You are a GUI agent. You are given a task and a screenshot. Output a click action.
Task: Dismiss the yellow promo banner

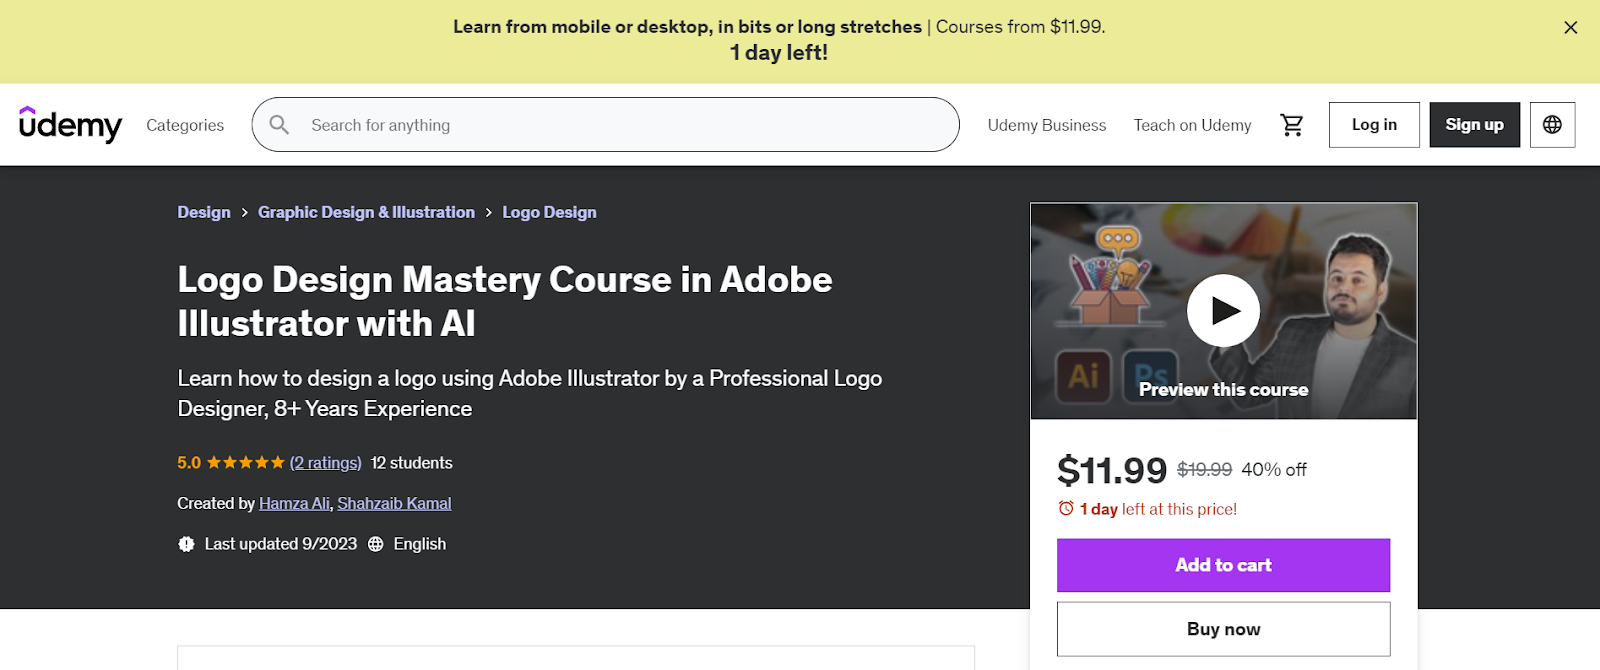point(1570,28)
